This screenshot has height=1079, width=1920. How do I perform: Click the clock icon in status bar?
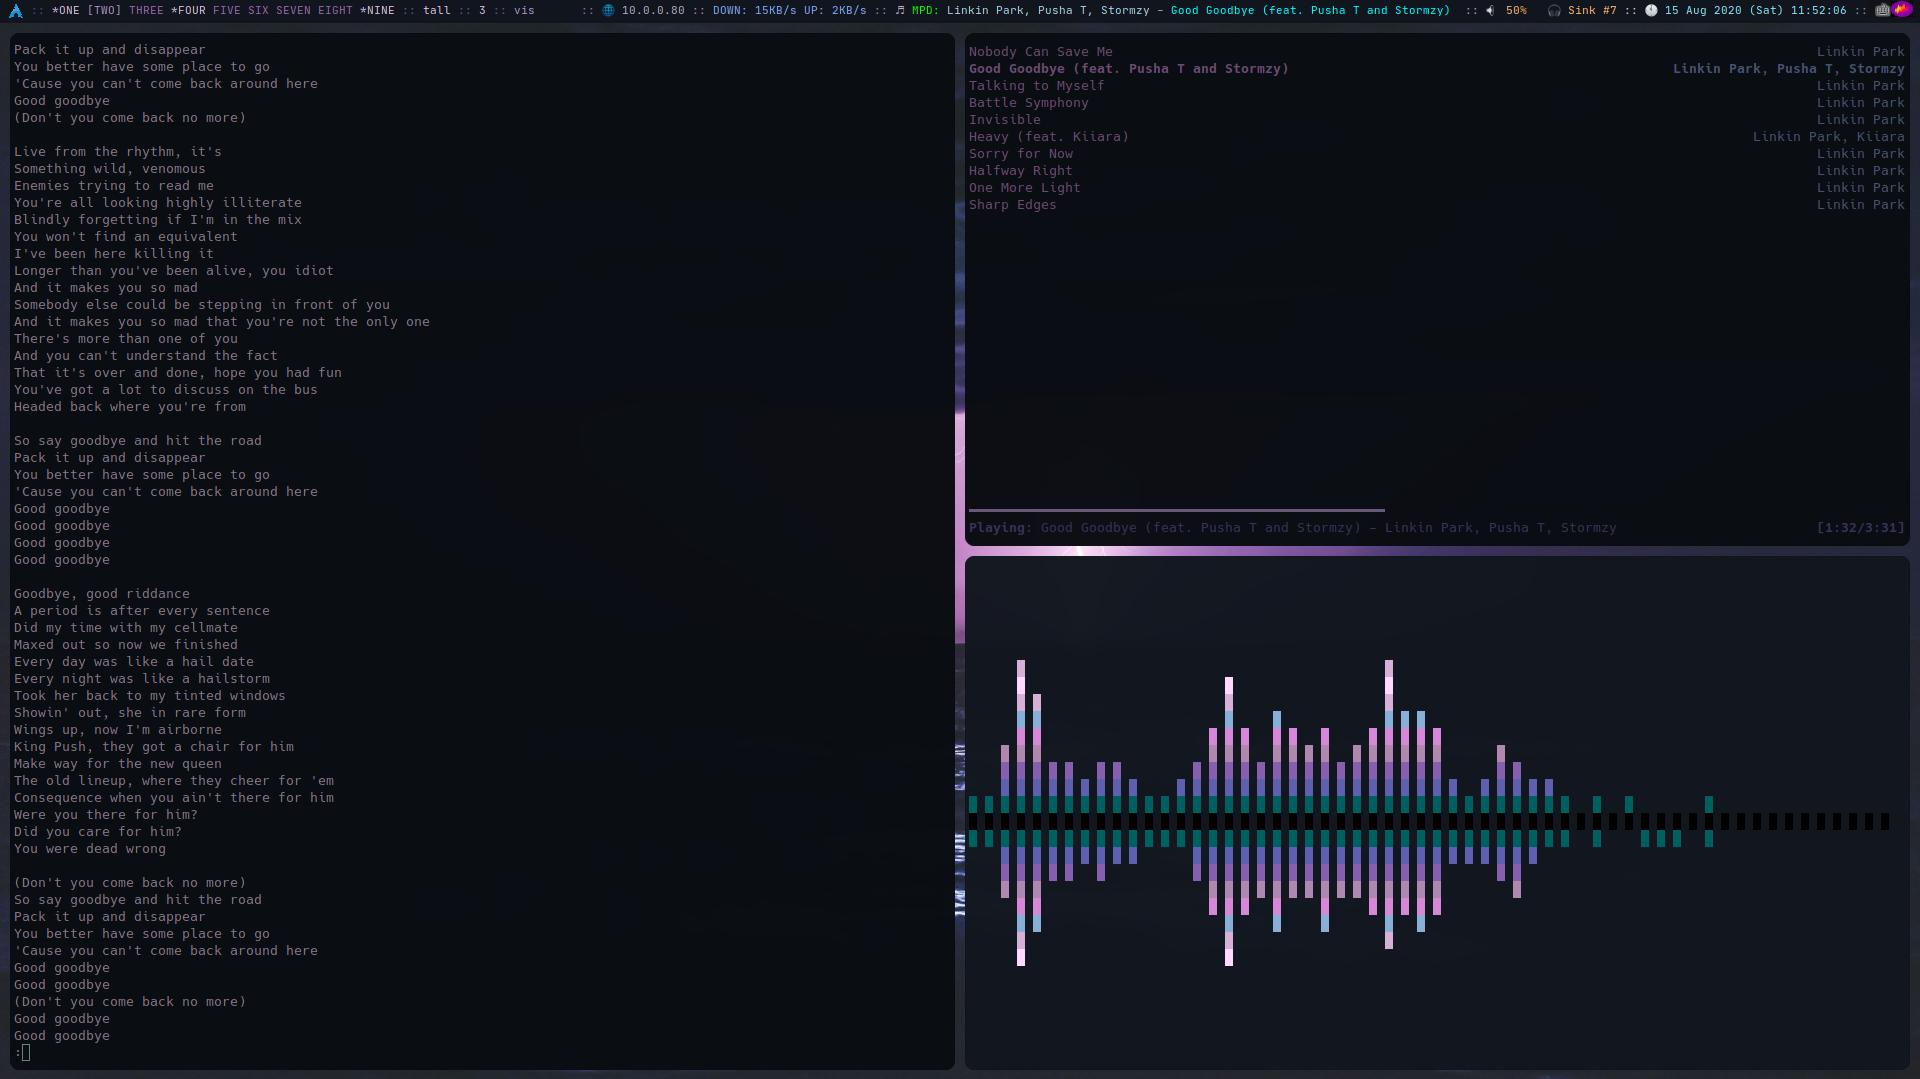click(x=1651, y=11)
